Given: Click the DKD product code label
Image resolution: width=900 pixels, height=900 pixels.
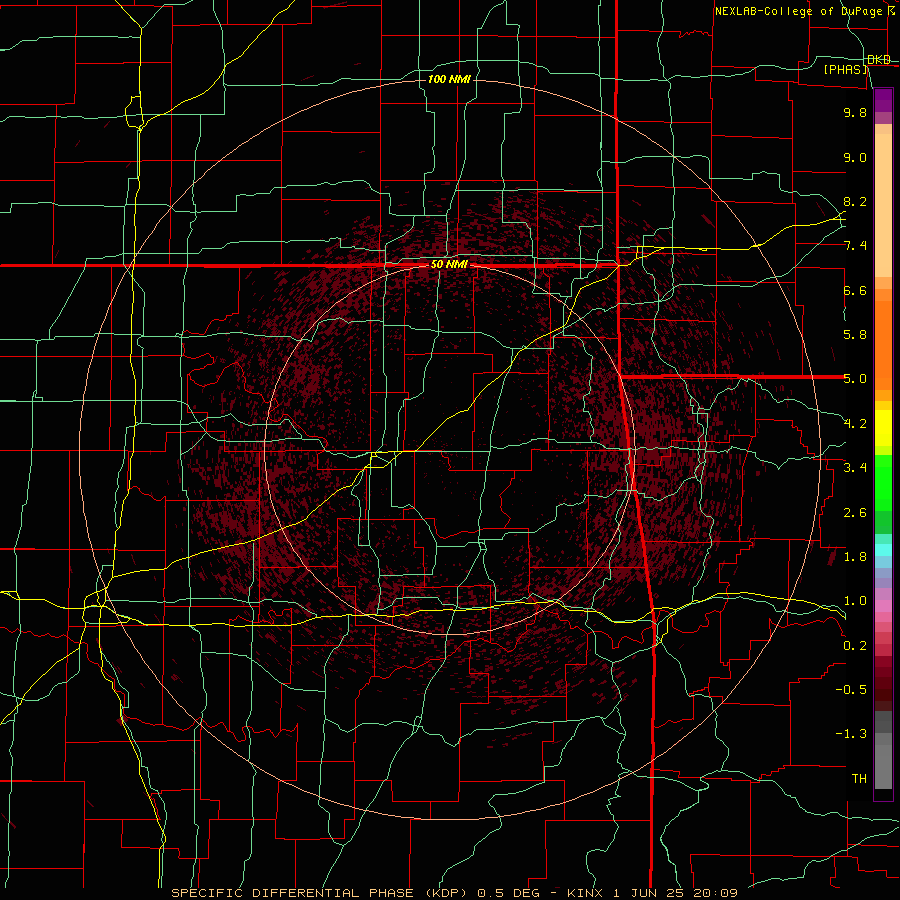Looking at the screenshot, I should (879, 60).
